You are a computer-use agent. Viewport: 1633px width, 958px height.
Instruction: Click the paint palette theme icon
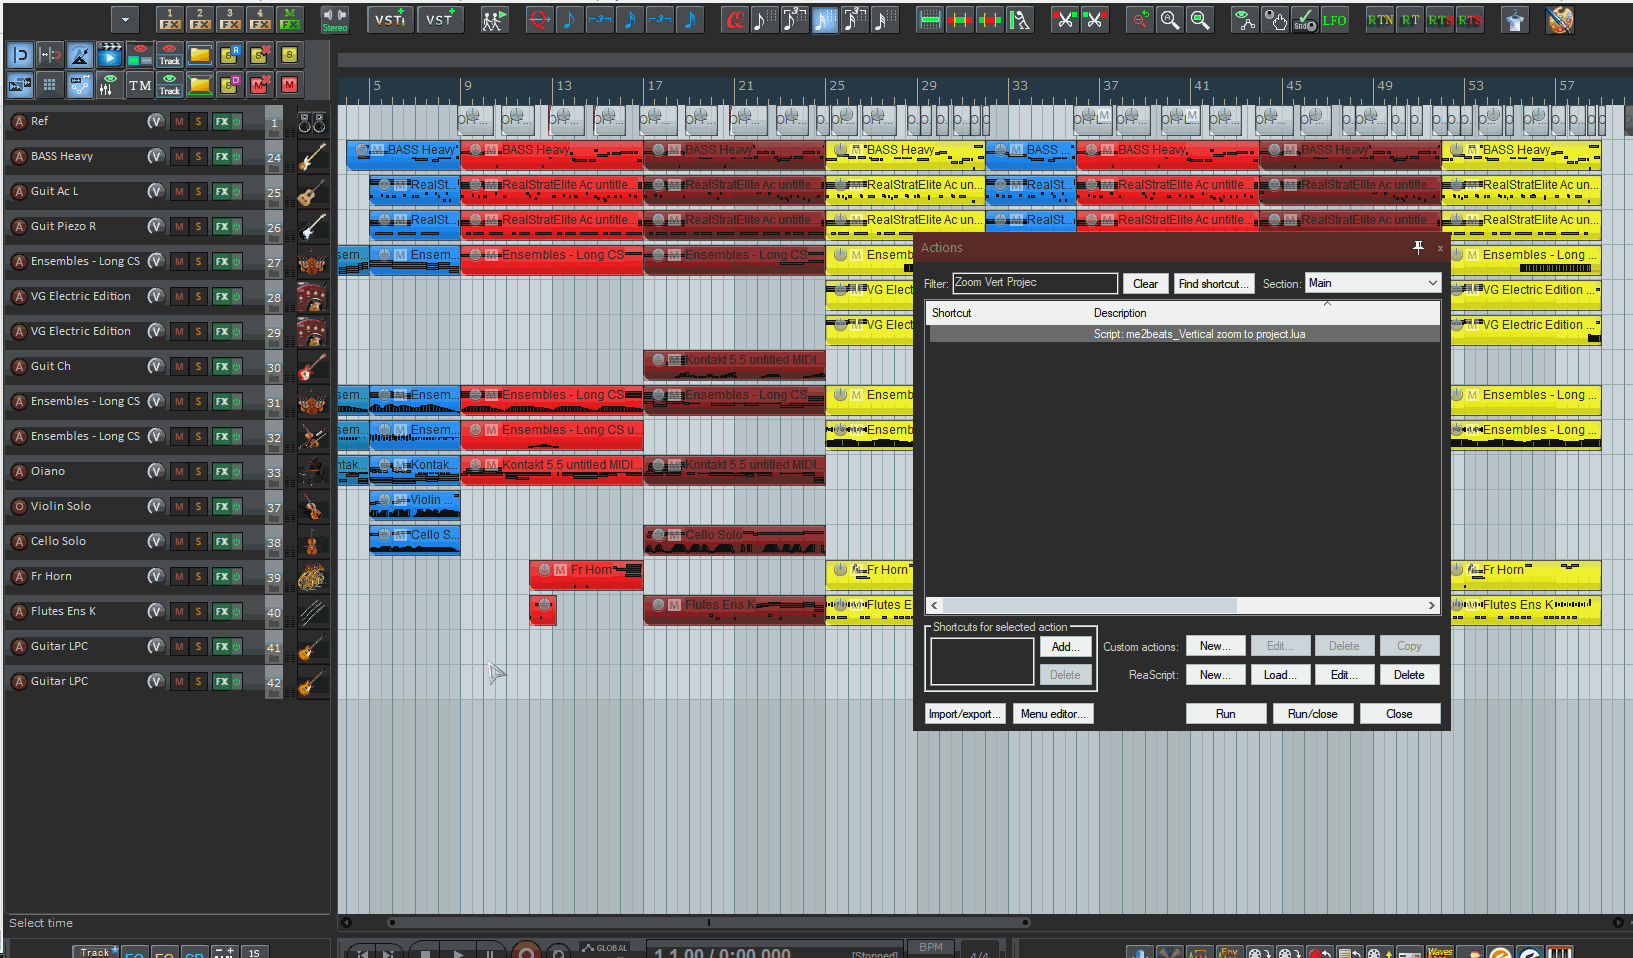click(1560, 19)
